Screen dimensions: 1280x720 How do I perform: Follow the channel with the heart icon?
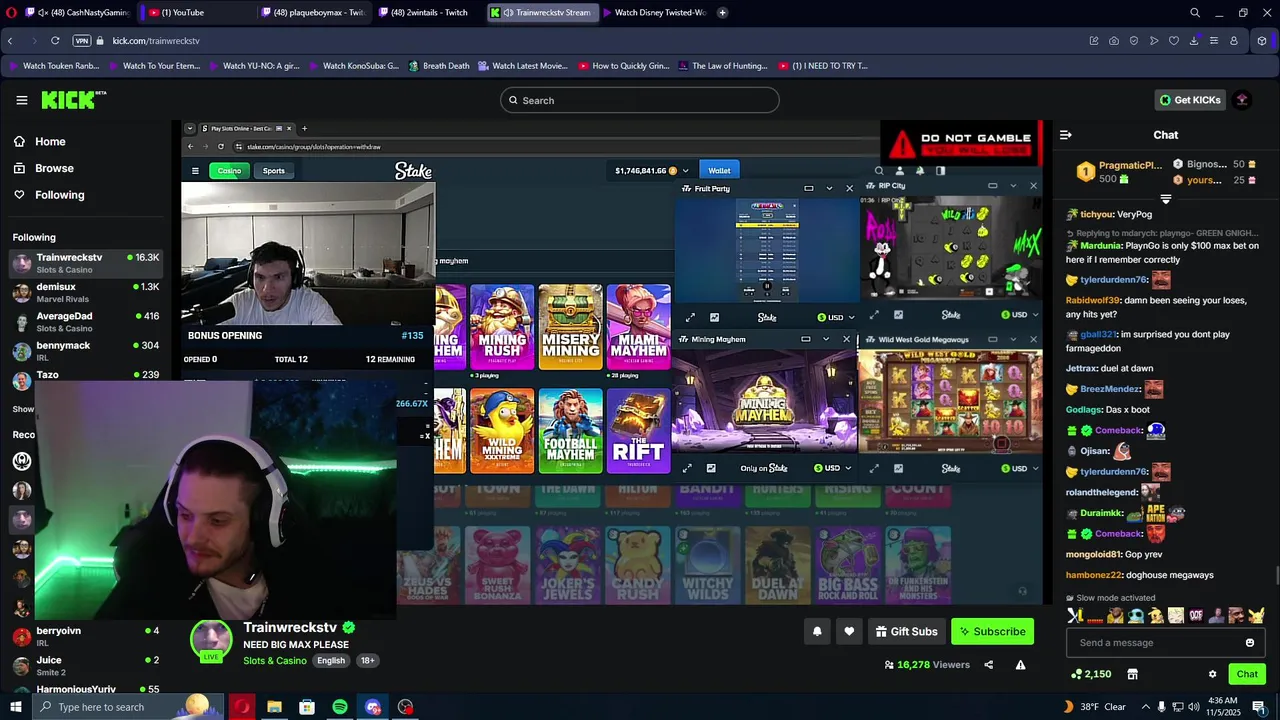[x=849, y=631]
